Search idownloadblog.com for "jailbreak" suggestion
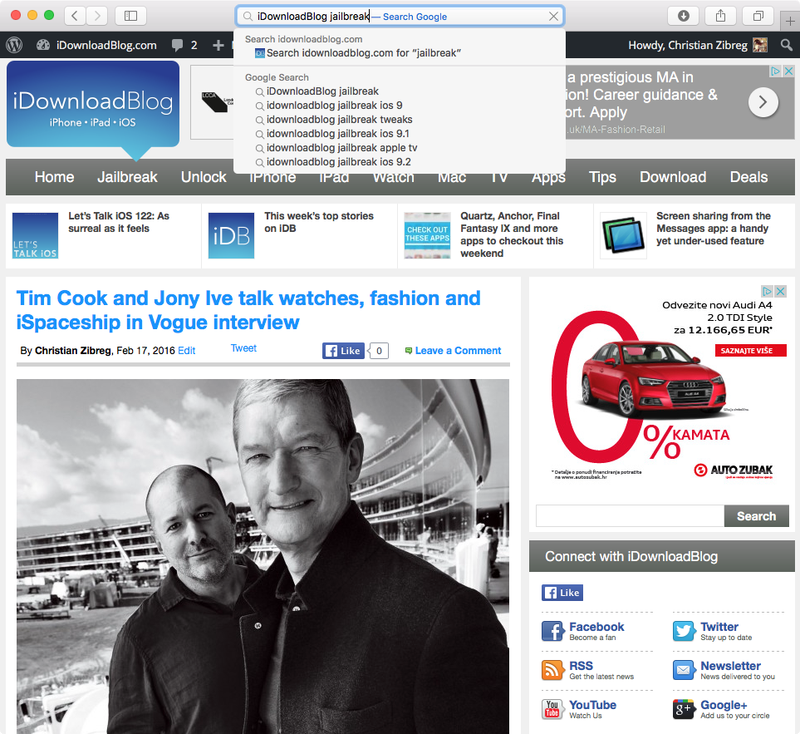The width and height of the screenshot is (800, 734). click(x=399, y=53)
